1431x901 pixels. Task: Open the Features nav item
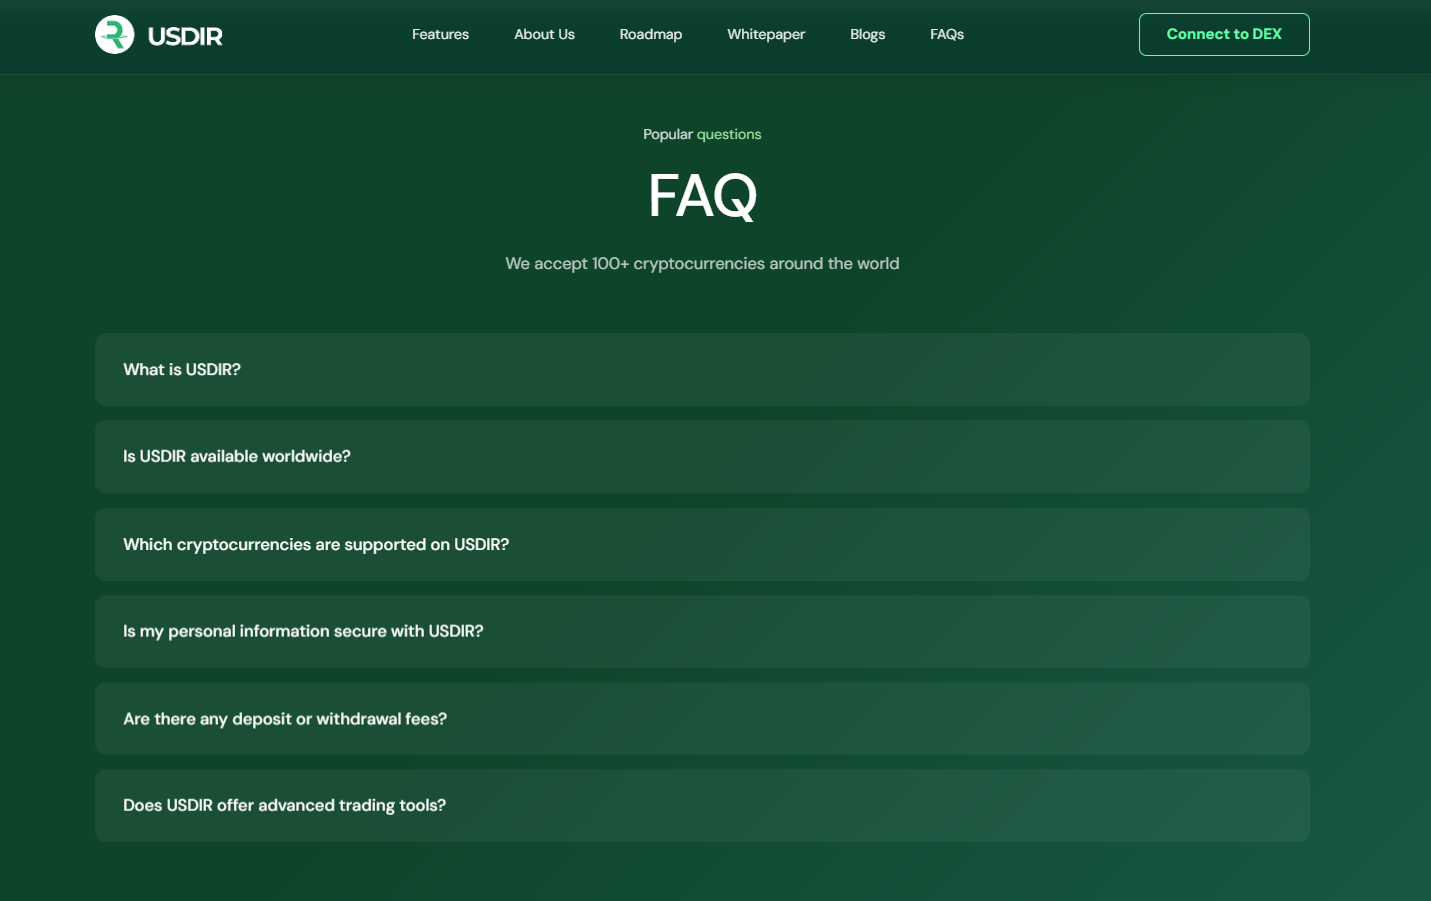tap(440, 34)
